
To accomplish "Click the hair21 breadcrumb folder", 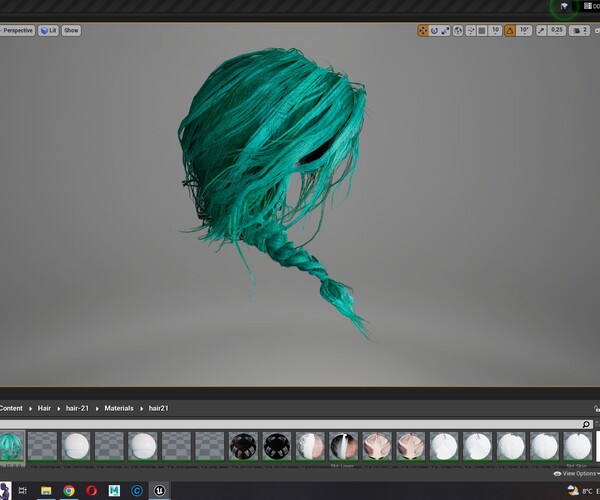I will (x=158, y=408).
